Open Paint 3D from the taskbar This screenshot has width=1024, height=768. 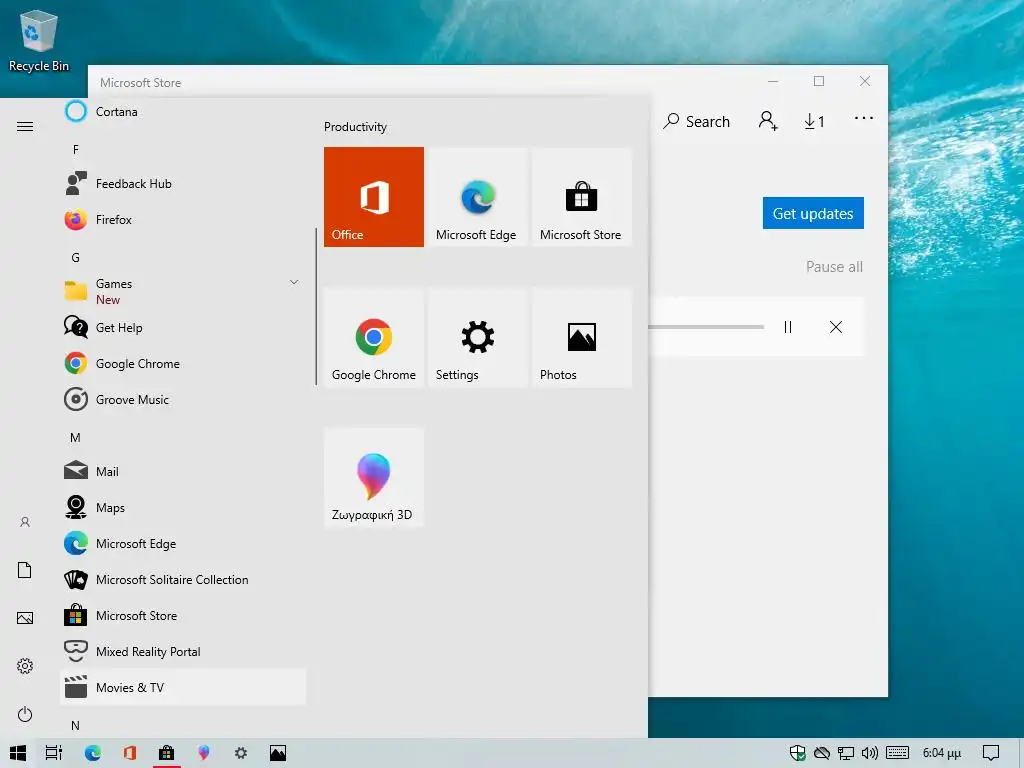point(204,753)
